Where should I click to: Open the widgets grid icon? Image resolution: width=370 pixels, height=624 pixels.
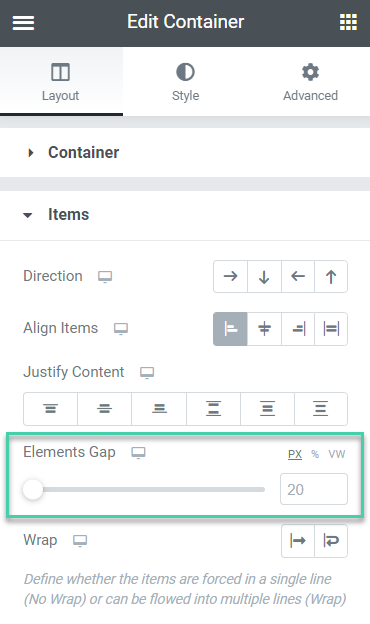[348, 22]
